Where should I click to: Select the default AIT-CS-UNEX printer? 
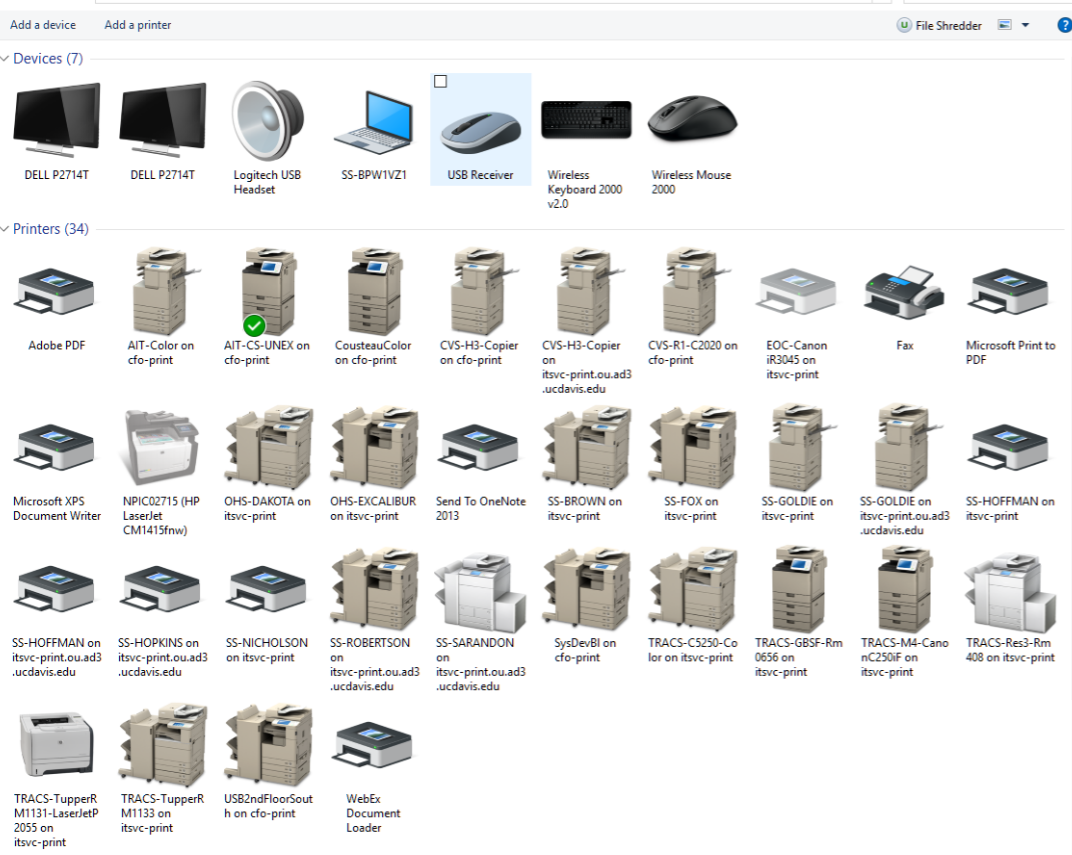pyautogui.click(x=267, y=307)
